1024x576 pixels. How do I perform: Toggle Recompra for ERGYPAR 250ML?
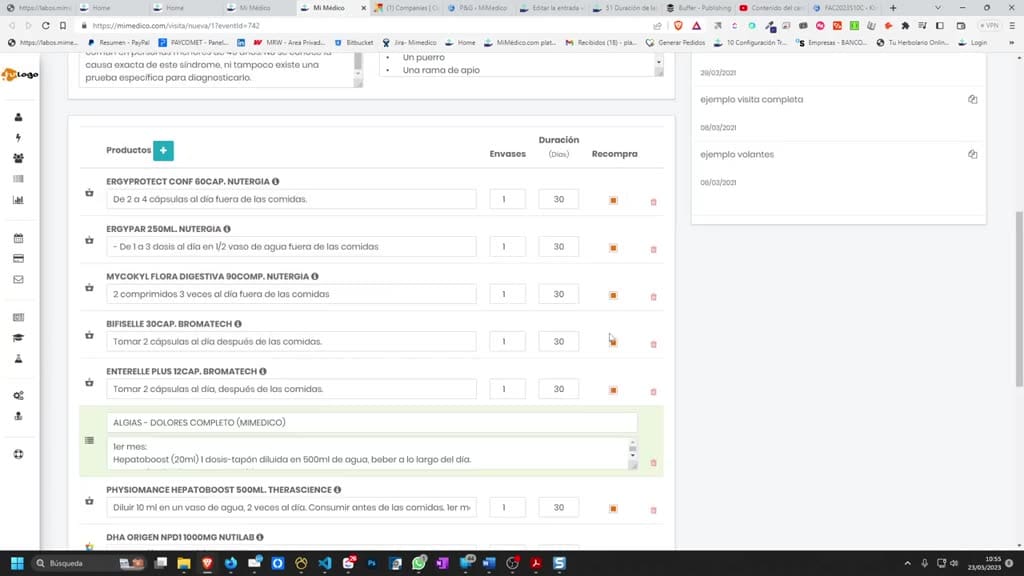(613, 248)
